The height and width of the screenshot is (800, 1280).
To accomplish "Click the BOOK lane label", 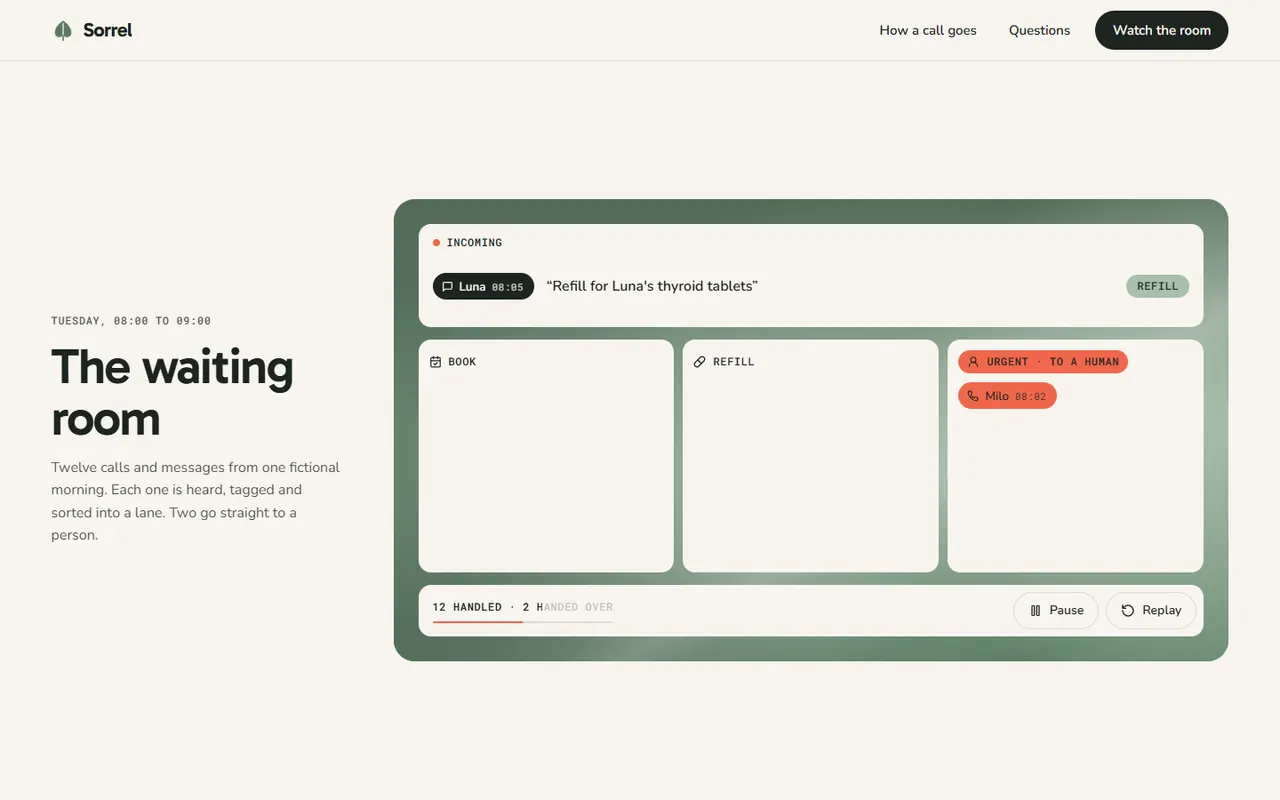I will pyautogui.click(x=462, y=362).
